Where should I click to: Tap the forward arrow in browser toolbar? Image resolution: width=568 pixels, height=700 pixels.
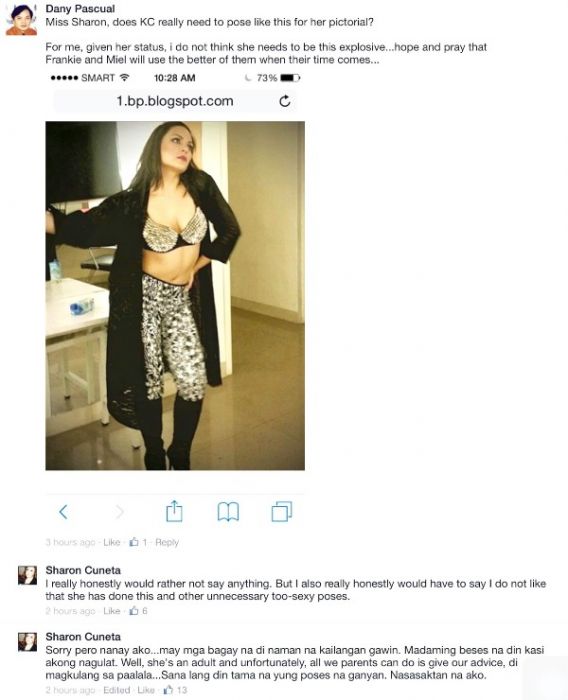click(119, 512)
